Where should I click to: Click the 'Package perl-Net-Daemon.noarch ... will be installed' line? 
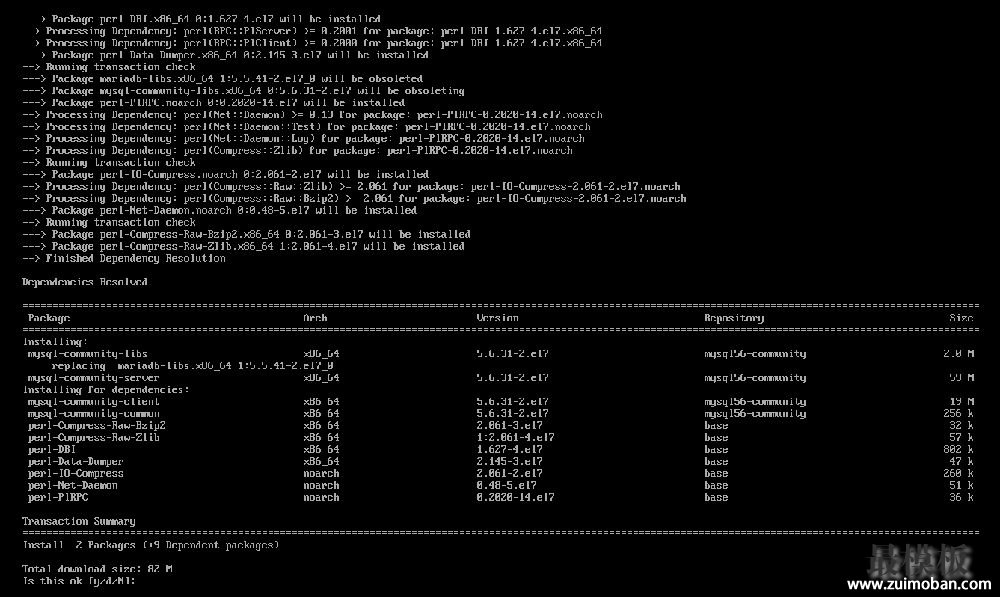click(x=219, y=210)
